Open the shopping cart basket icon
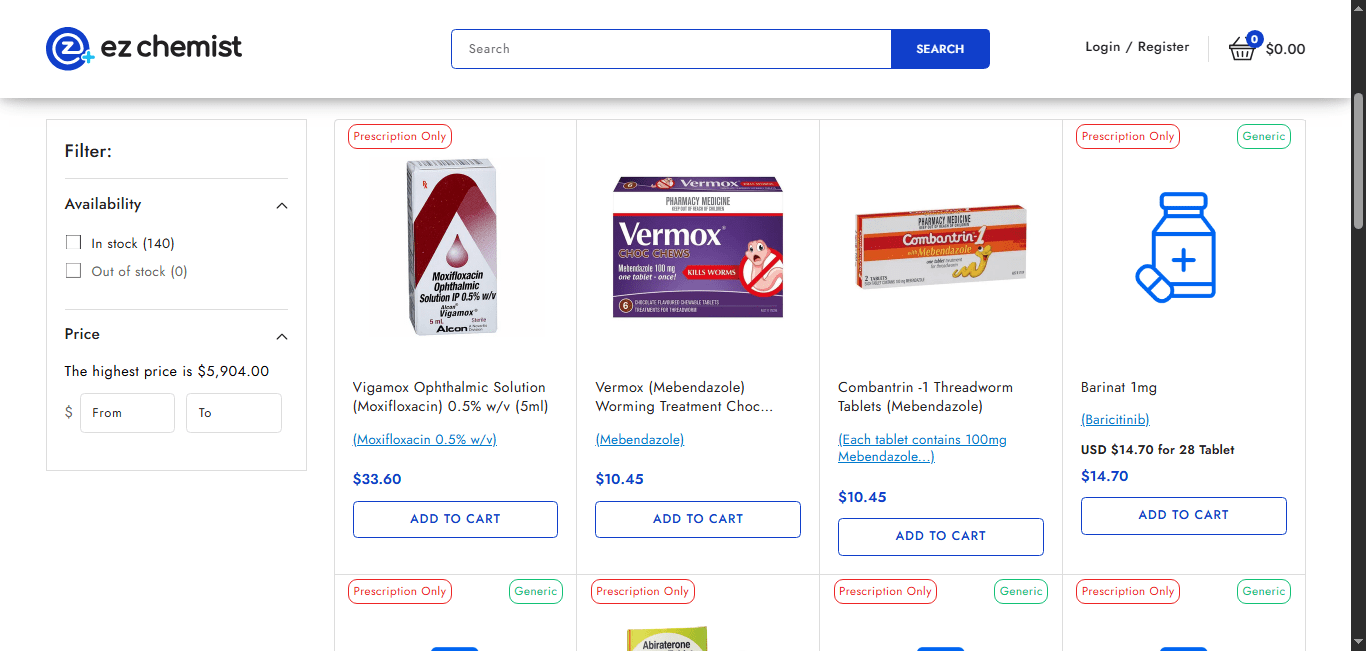The image size is (1366, 651). [x=1242, y=48]
